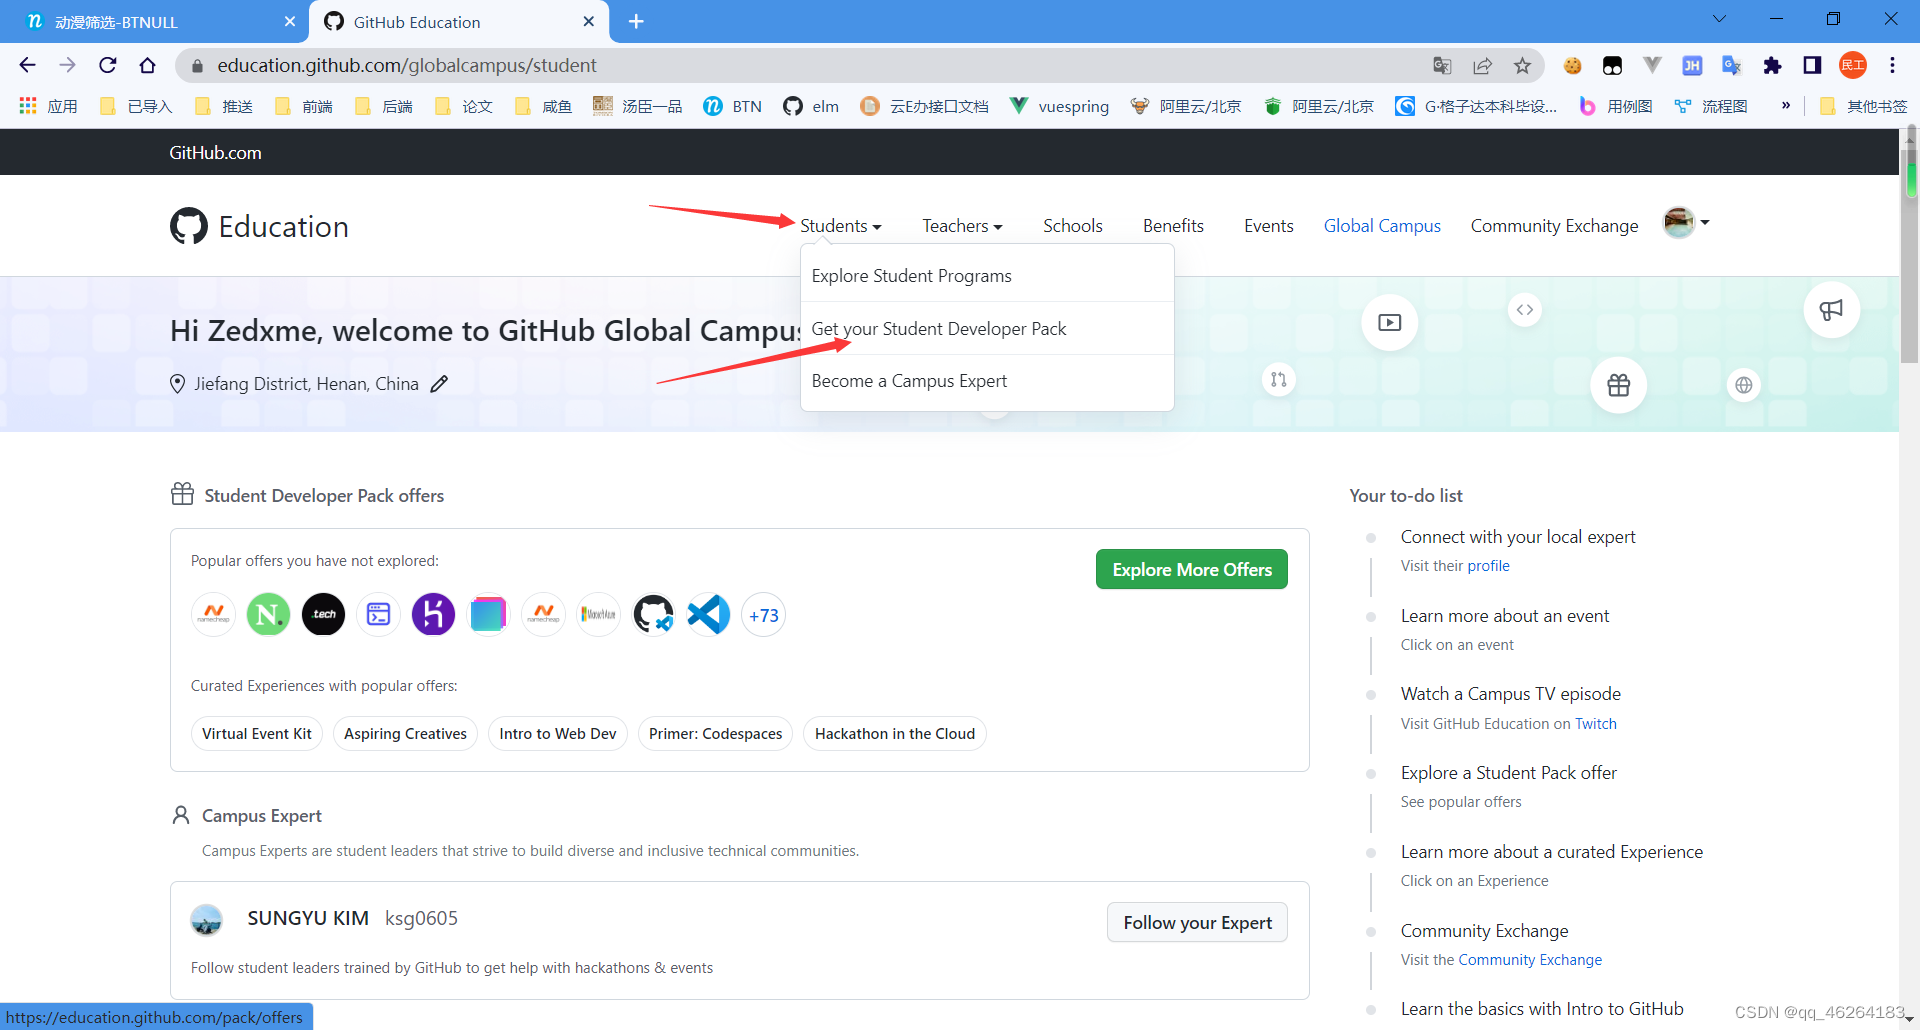This screenshot has width=1920, height=1030.
Task: Click the pencil icon to edit location
Action: 439,383
